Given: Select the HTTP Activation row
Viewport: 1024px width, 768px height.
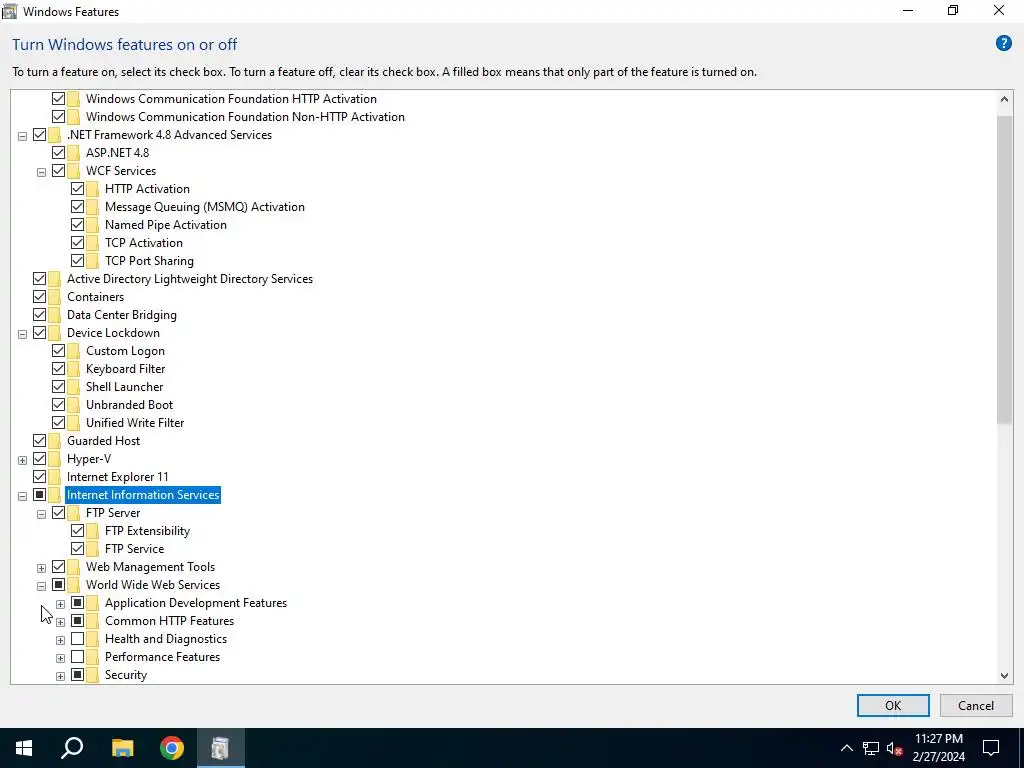Looking at the screenshot, I should (147, 189).
